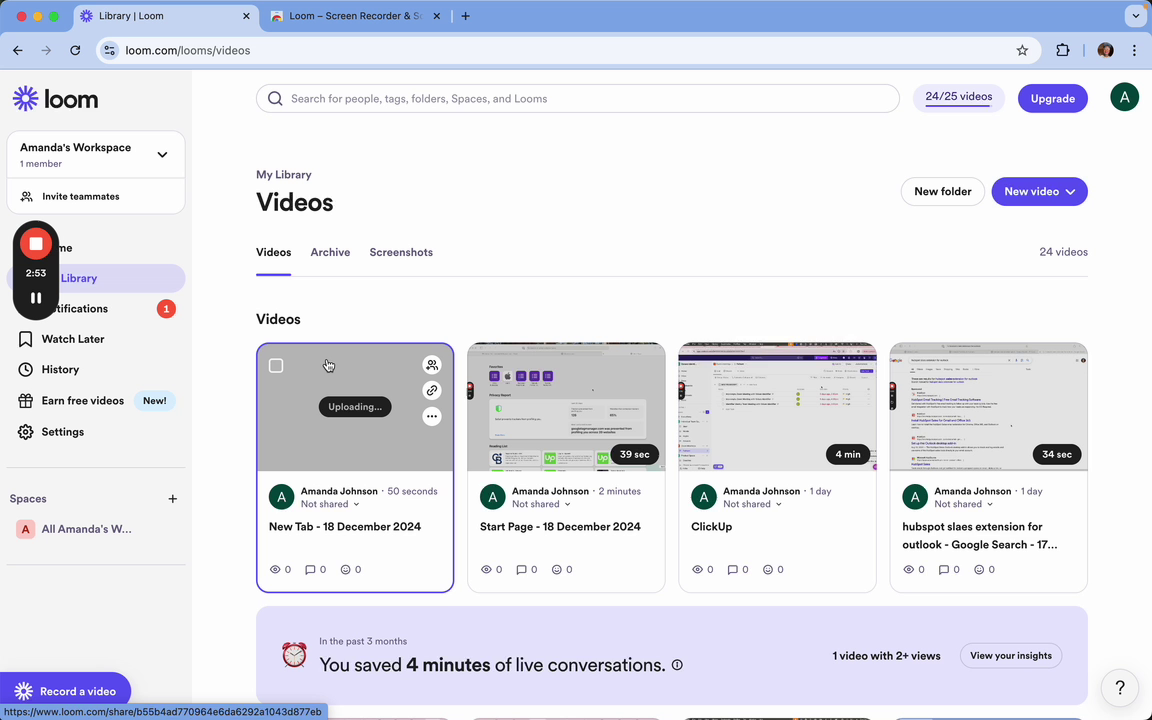This screenshot has height=720, width=1152.
Task: Click the Chrome profile avatar
Action: [1105, 51]
